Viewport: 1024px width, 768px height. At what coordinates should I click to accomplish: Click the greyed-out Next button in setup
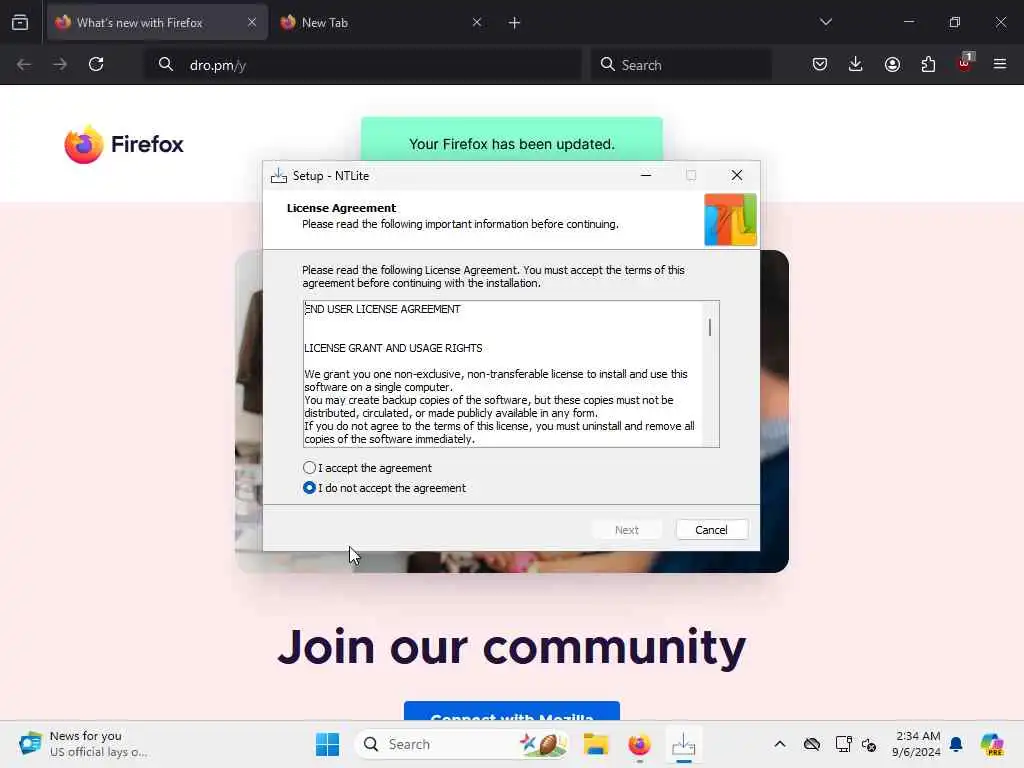point(626,530)
